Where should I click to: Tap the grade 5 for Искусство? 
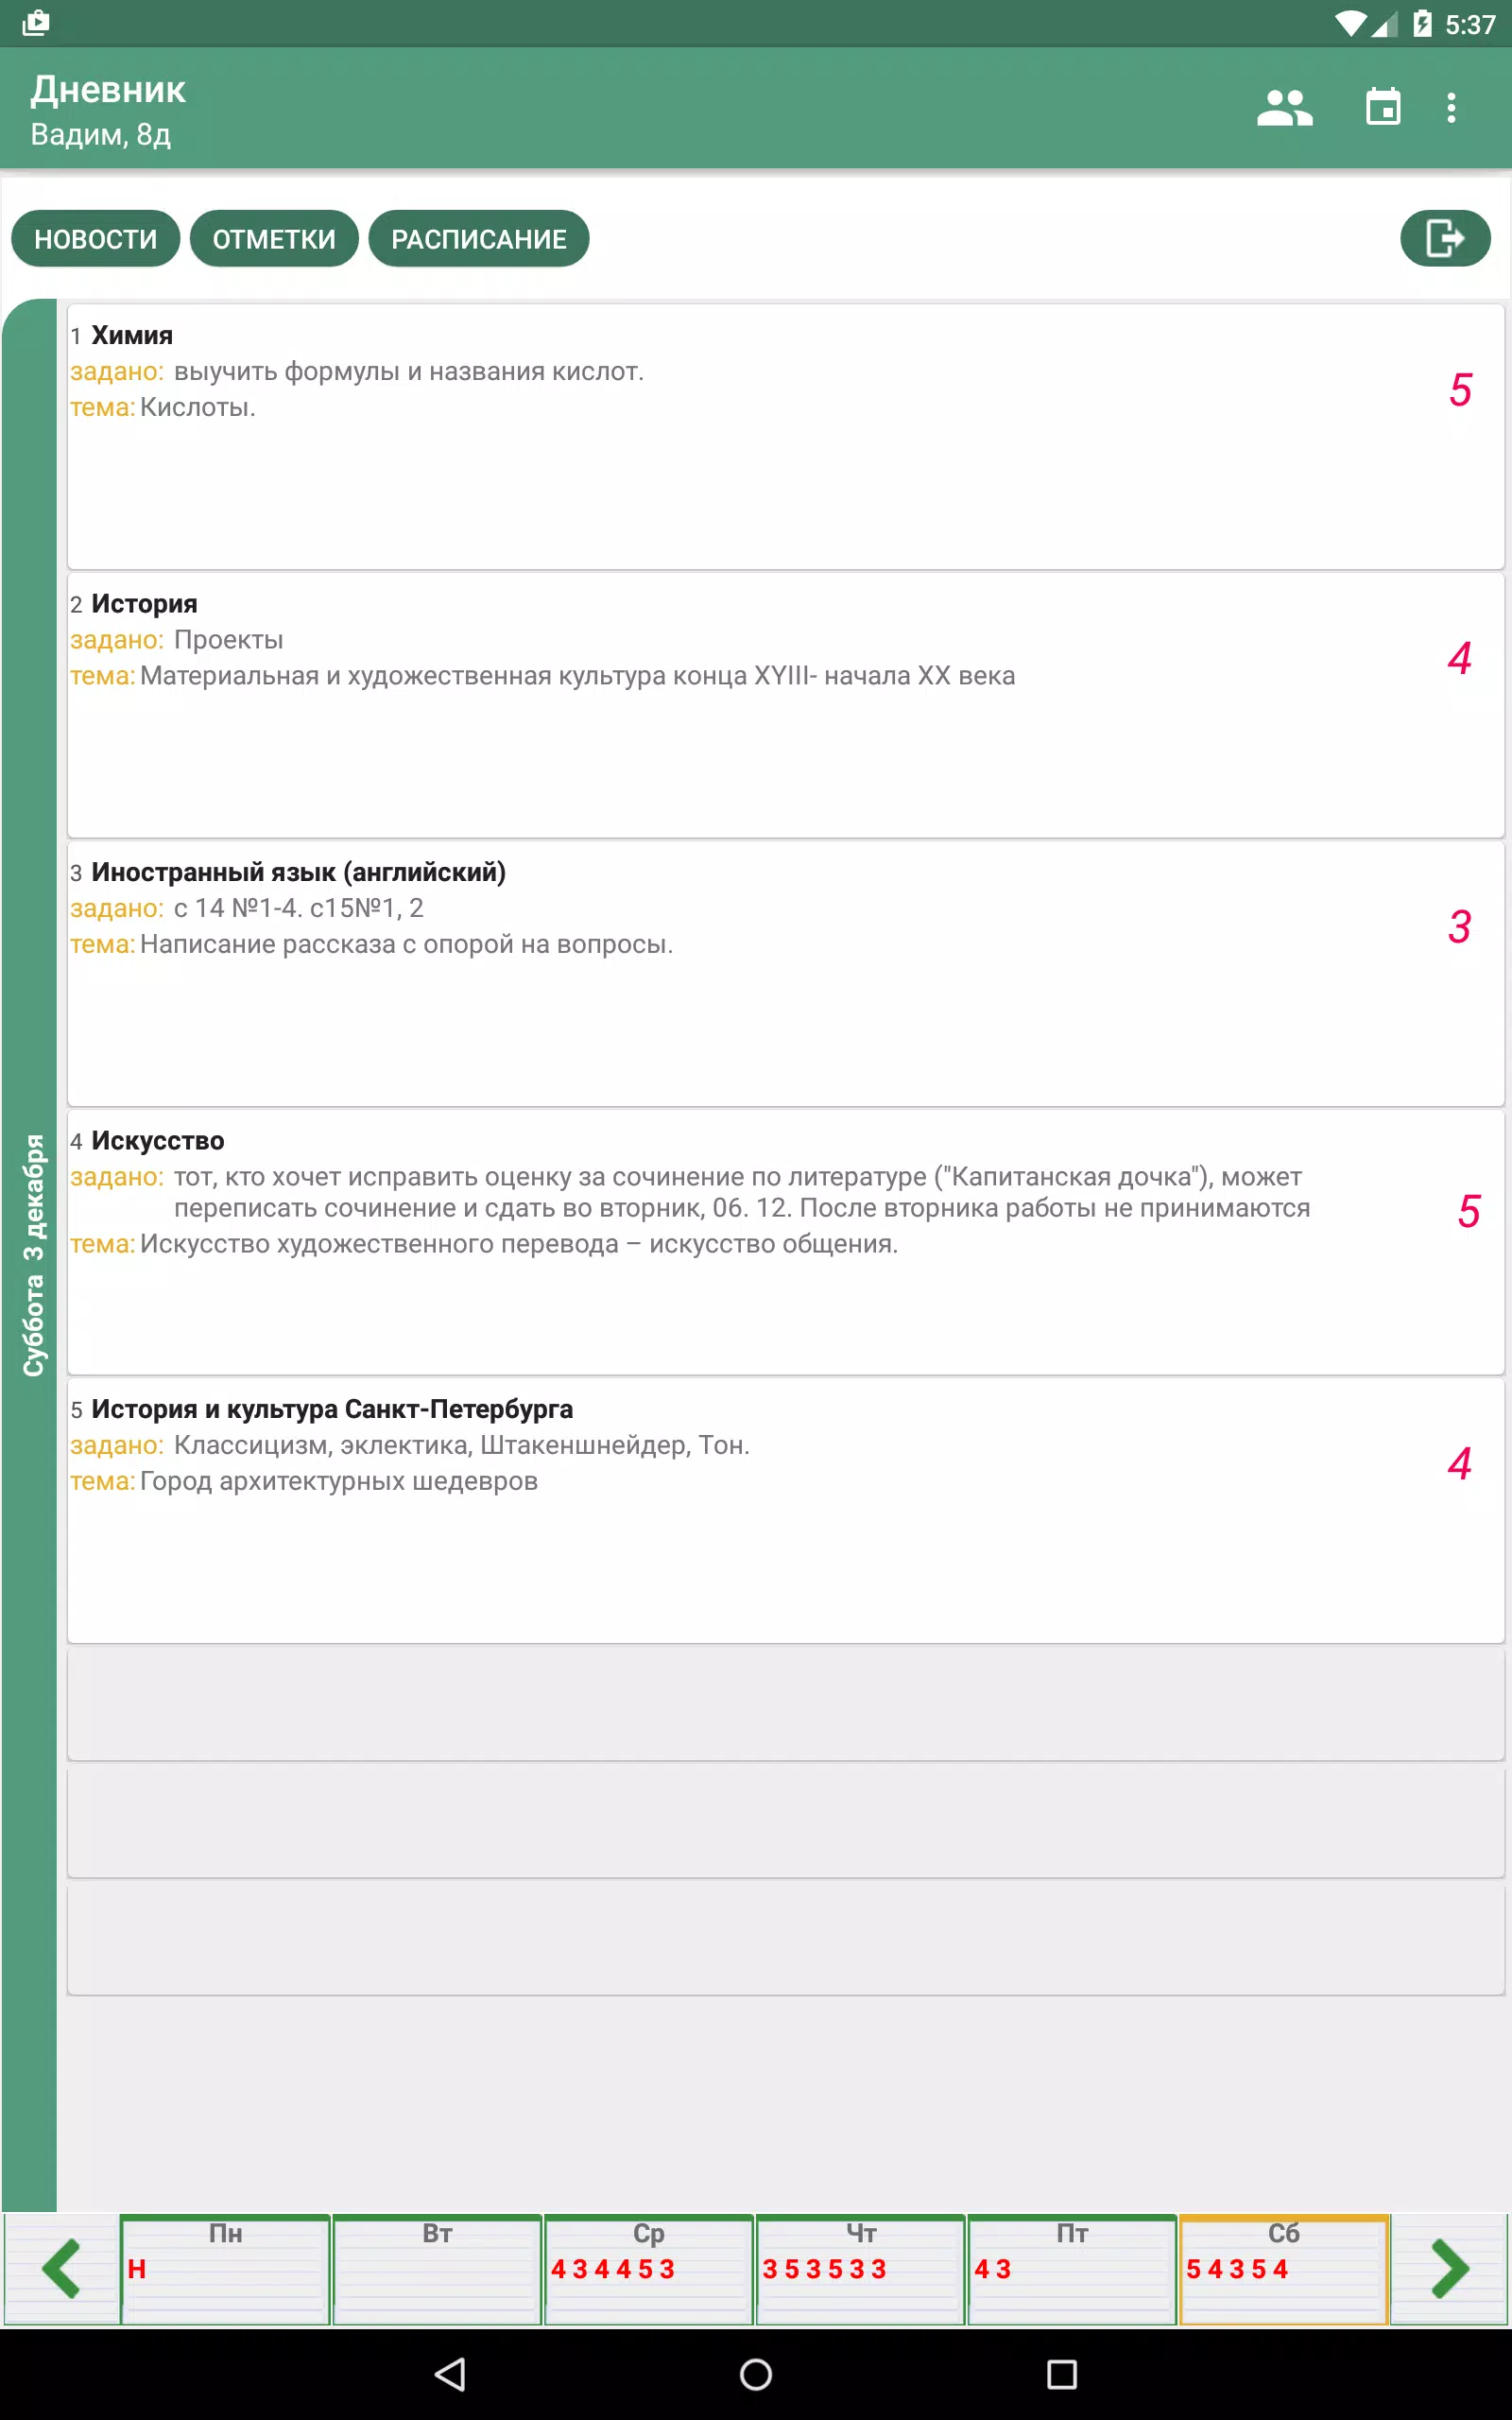click(x=1468, y=1210)
